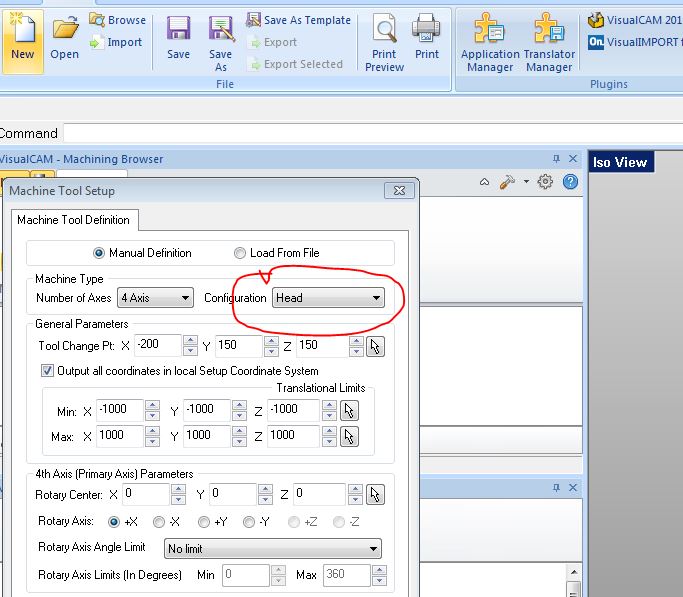Screen dimensions: 683x597
Task: Toggle Output all coordinates in local Setup checkbox
Action: point(47,371)
